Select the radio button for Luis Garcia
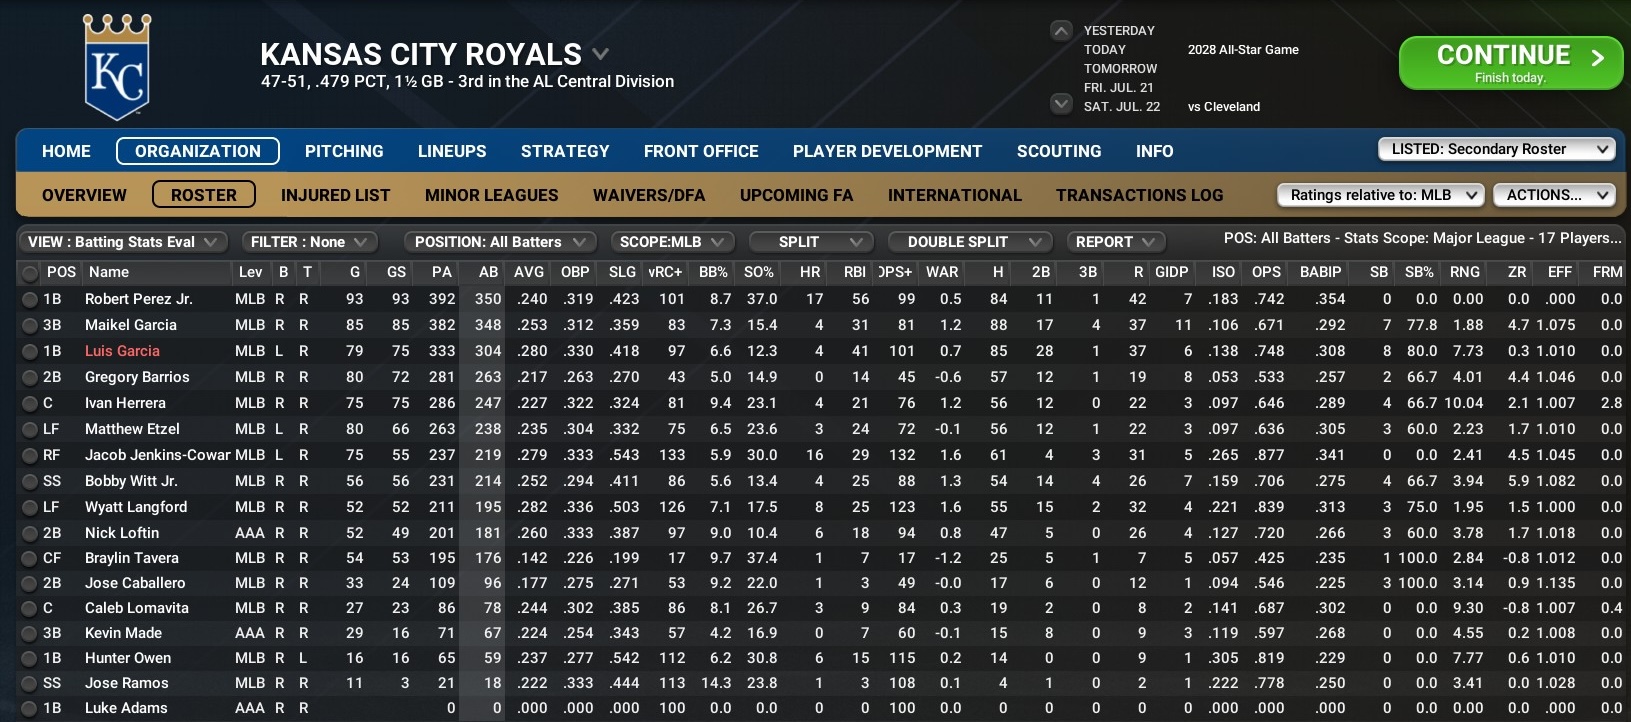This screenshot has width=1631, height=722. (29, 351)
